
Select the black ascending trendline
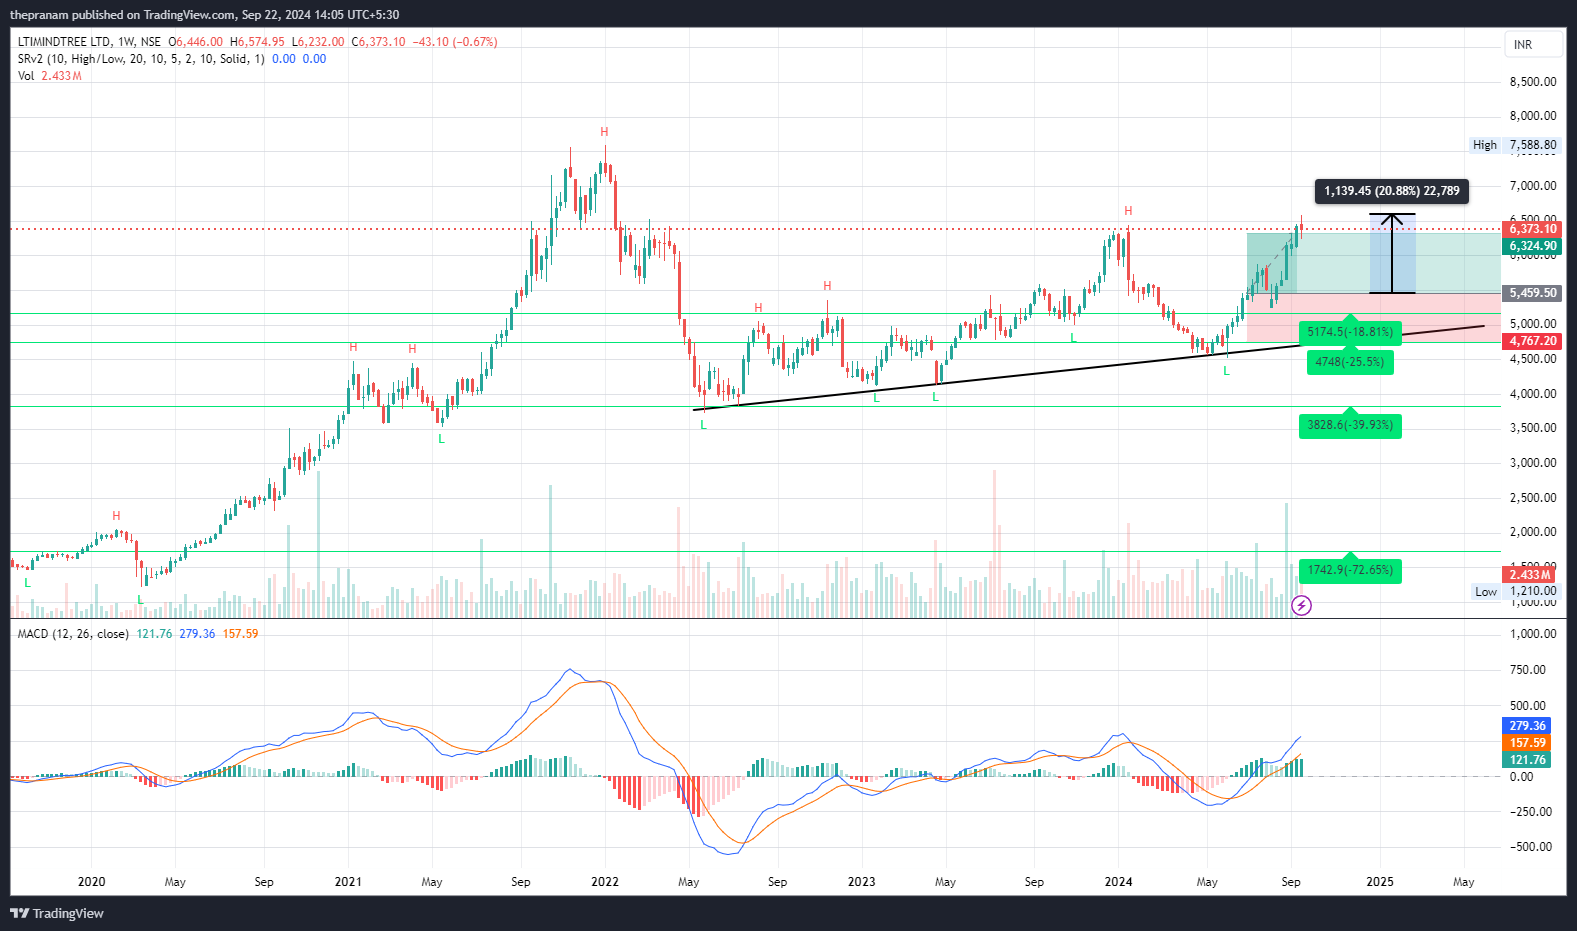click(1089, 367)
